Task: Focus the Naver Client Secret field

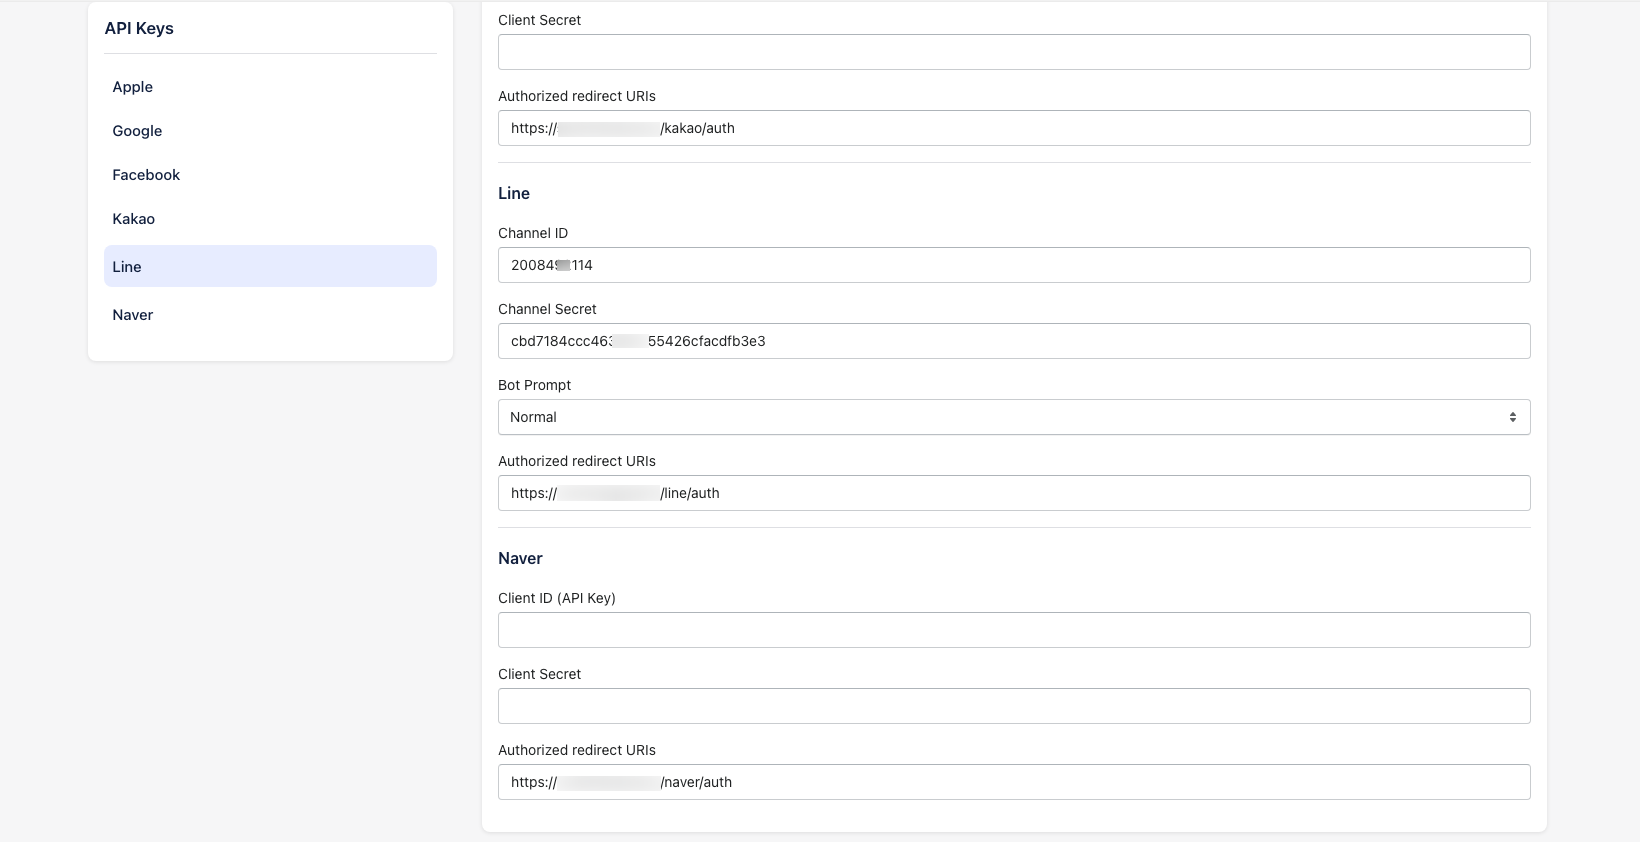Action: 1014,706
